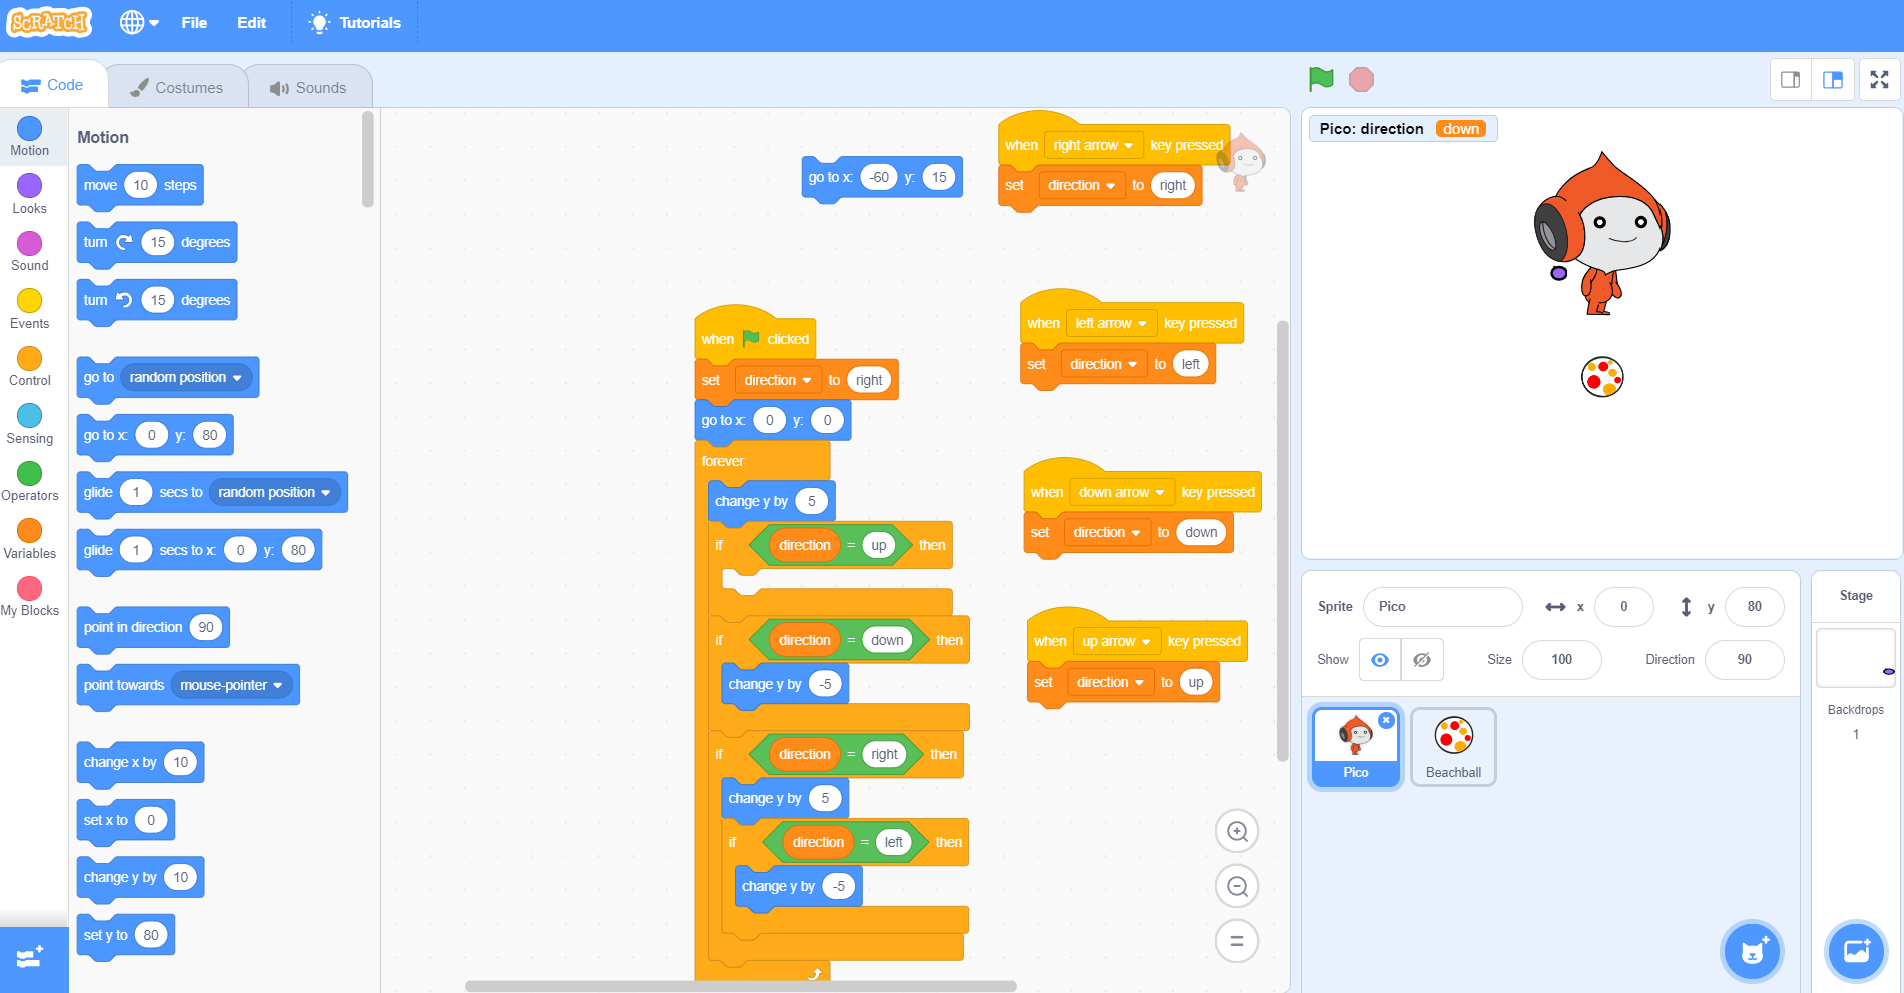Click the loose go to x -60 block

882,178
